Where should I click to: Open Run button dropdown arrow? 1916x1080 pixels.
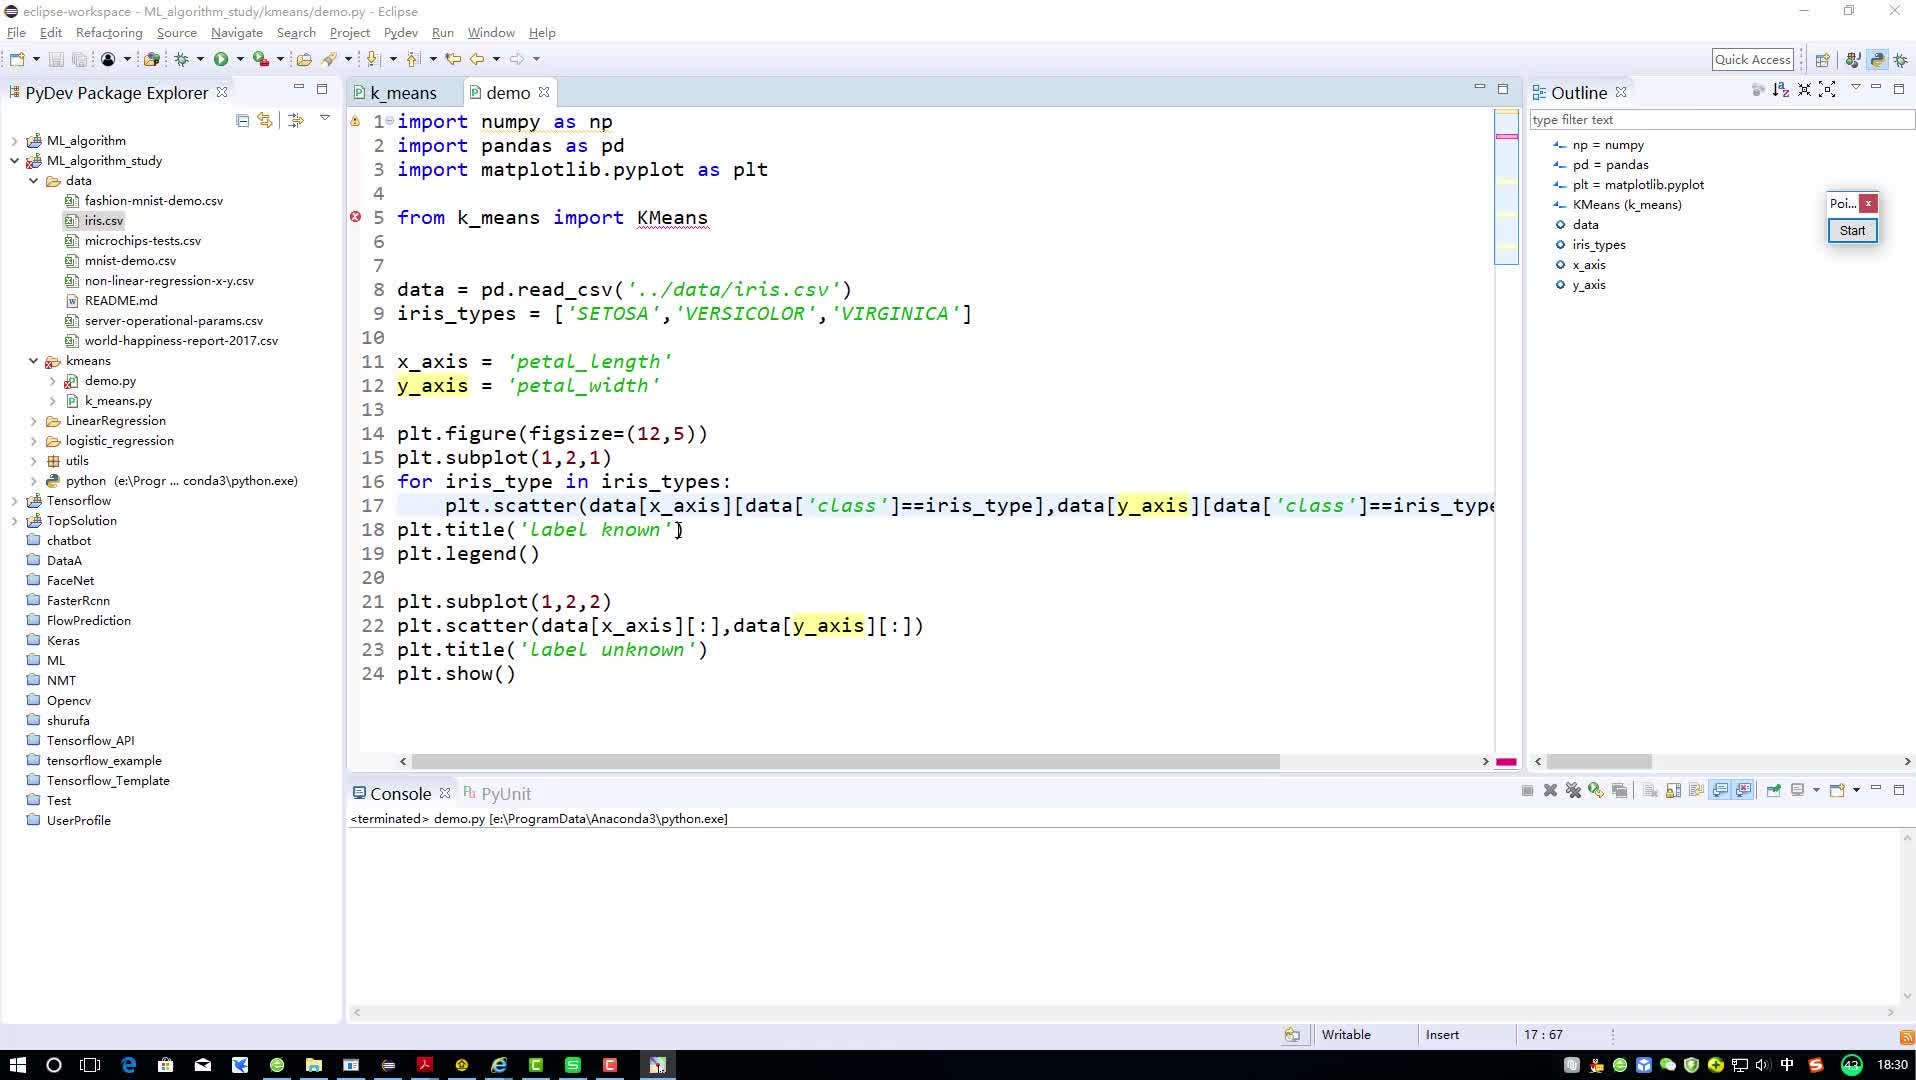(240, 59)
